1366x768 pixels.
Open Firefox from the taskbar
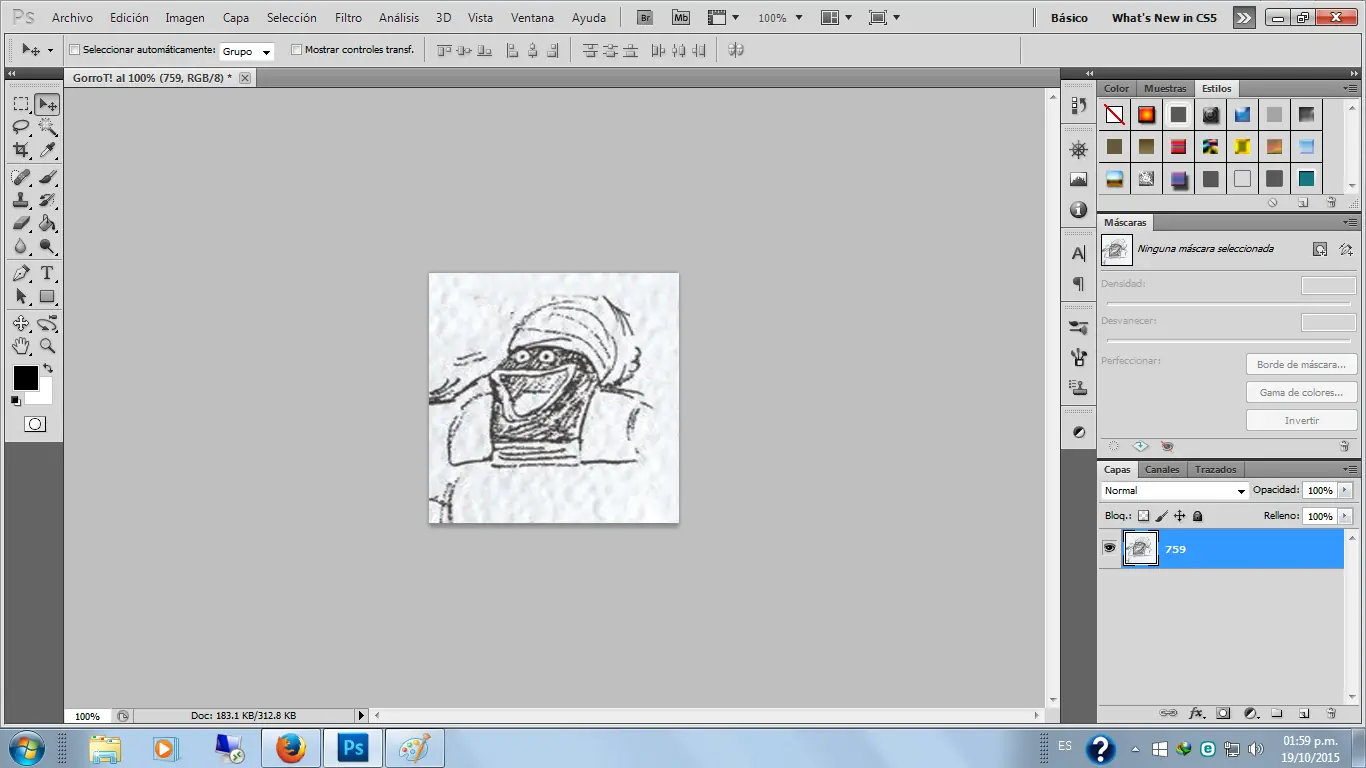coord(291,748)
